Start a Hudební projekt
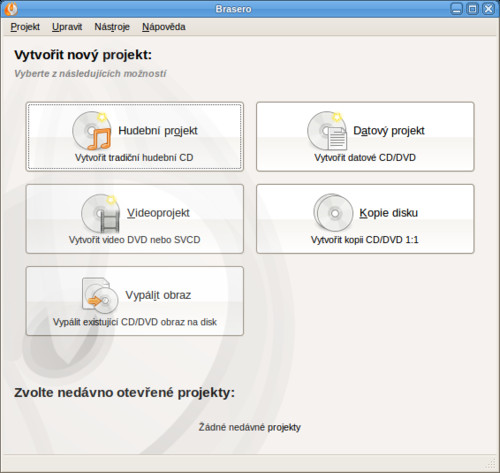The width and height of the screenshot is (500, 473). [135, 137]
